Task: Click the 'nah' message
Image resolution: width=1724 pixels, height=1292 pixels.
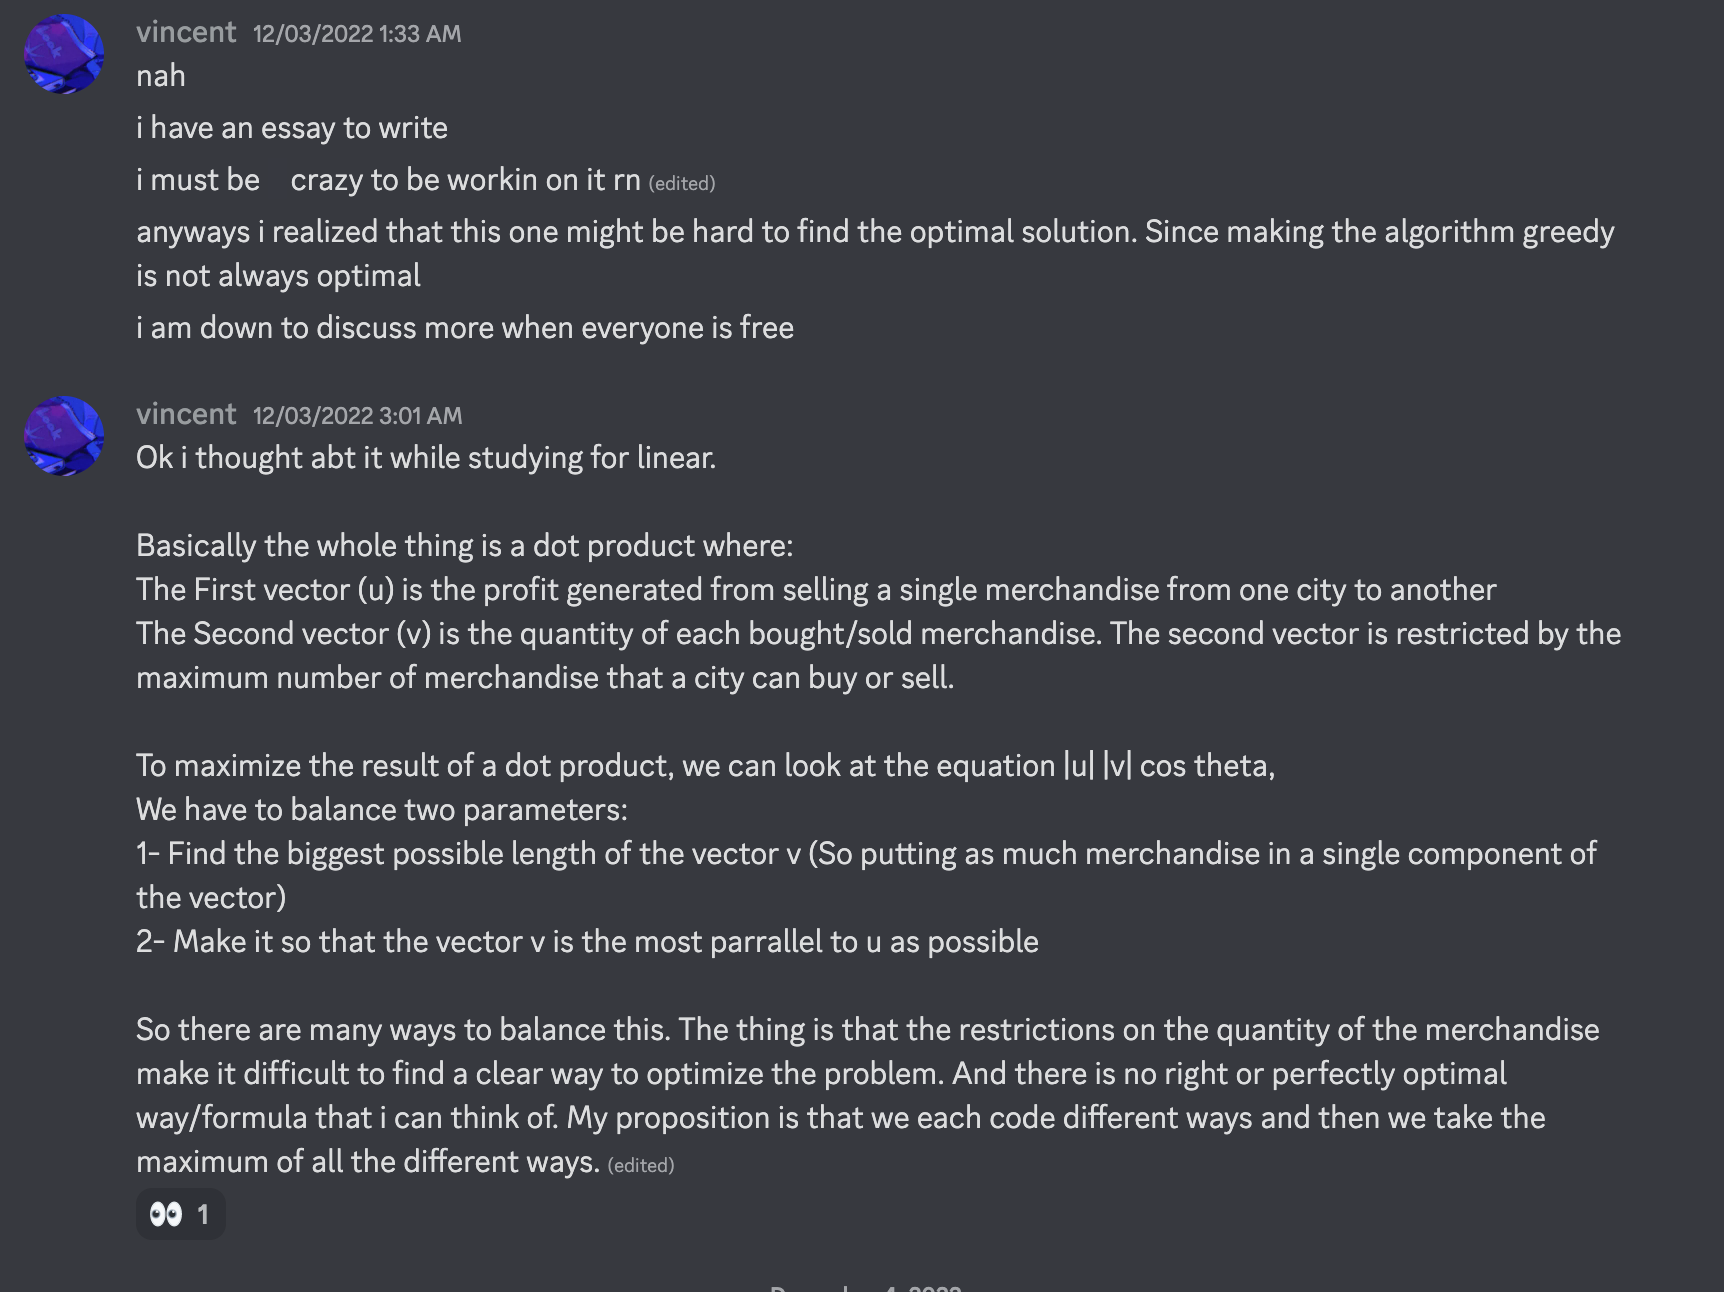Action: click(x=161, y=76)
